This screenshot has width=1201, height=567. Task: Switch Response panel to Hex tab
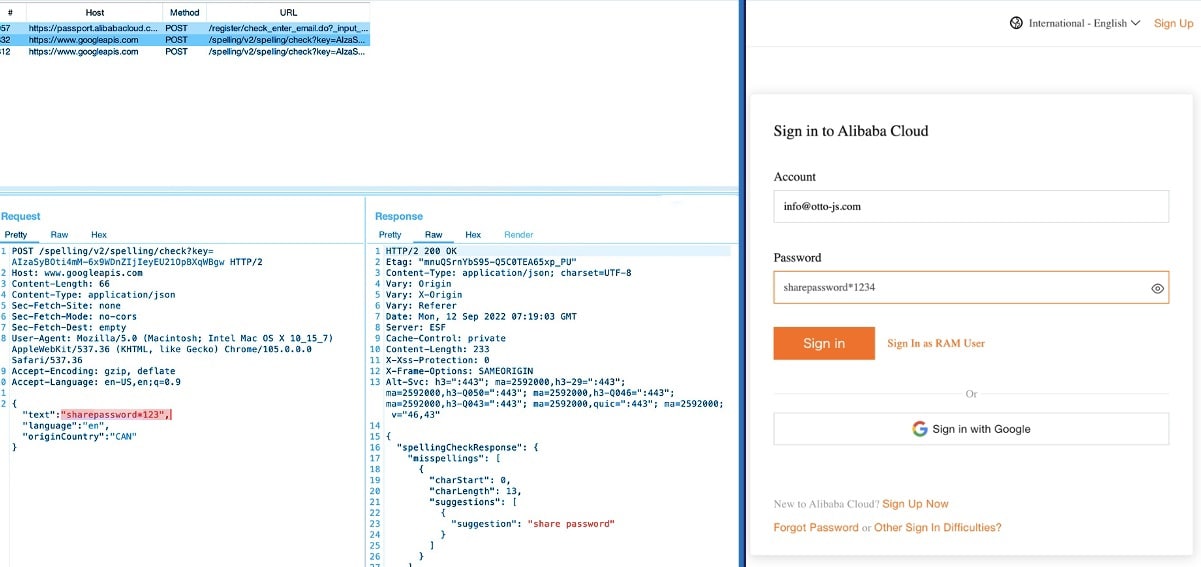tap(473, 235)
